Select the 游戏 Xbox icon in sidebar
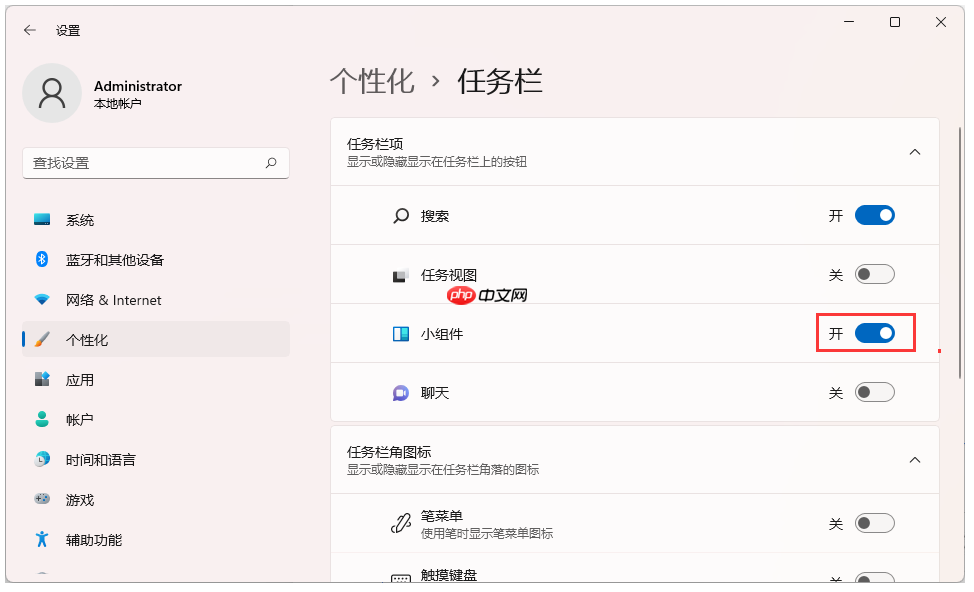Viewport: 974px width, 592px height. coord(40,499)
